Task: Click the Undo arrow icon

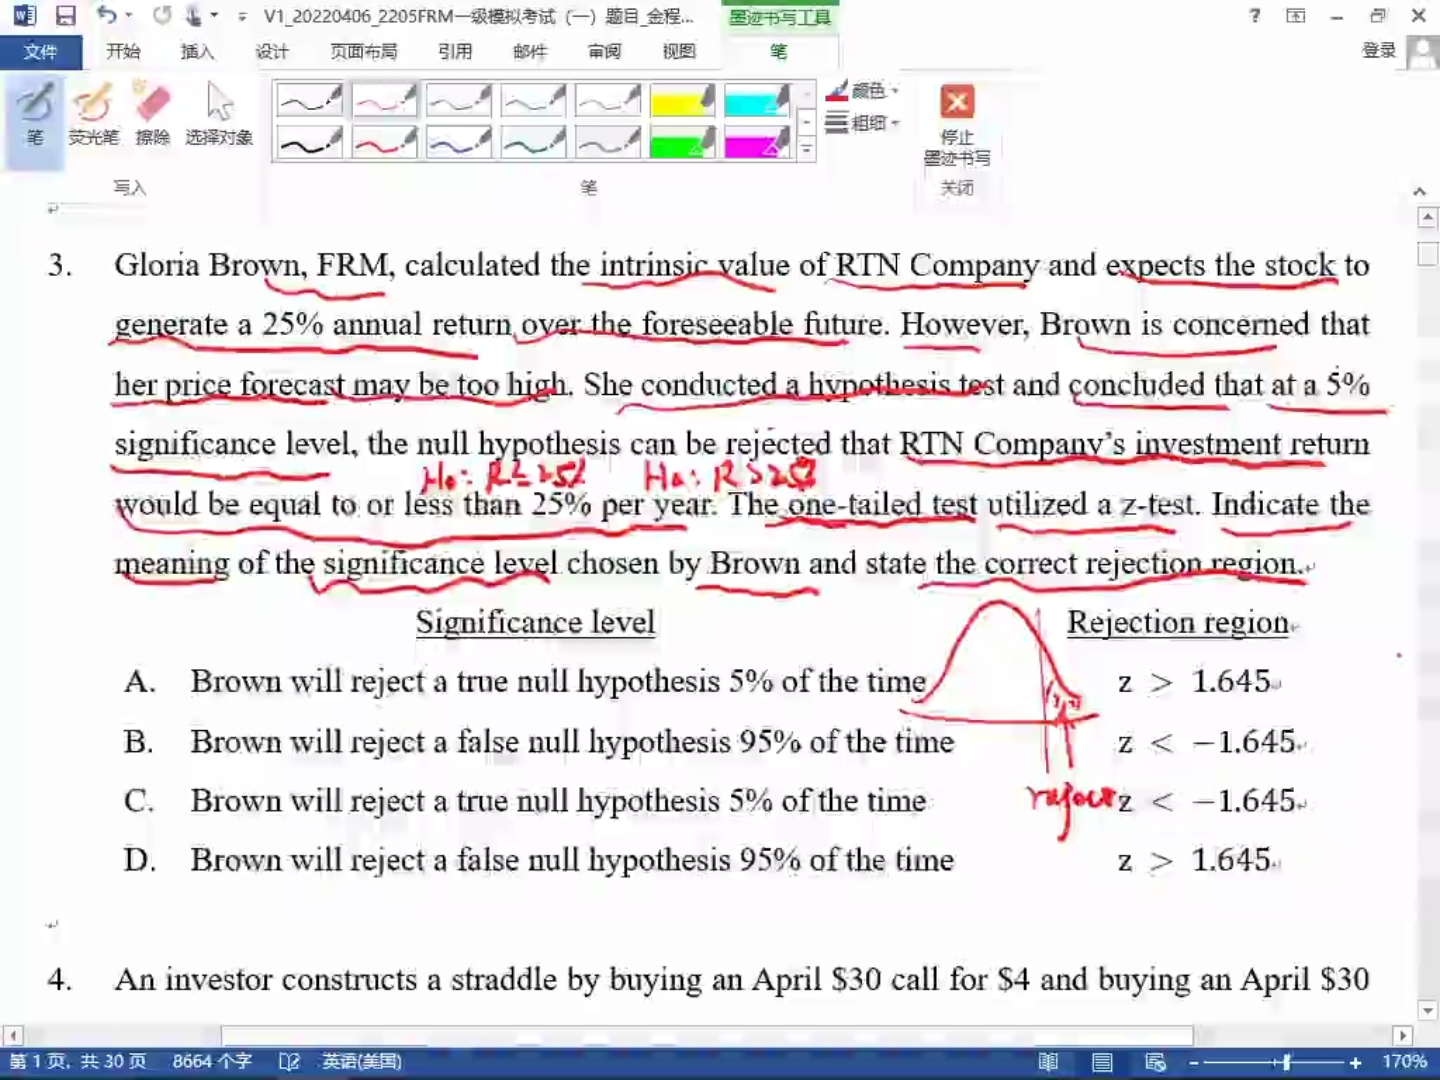Action: click(106, 16)
